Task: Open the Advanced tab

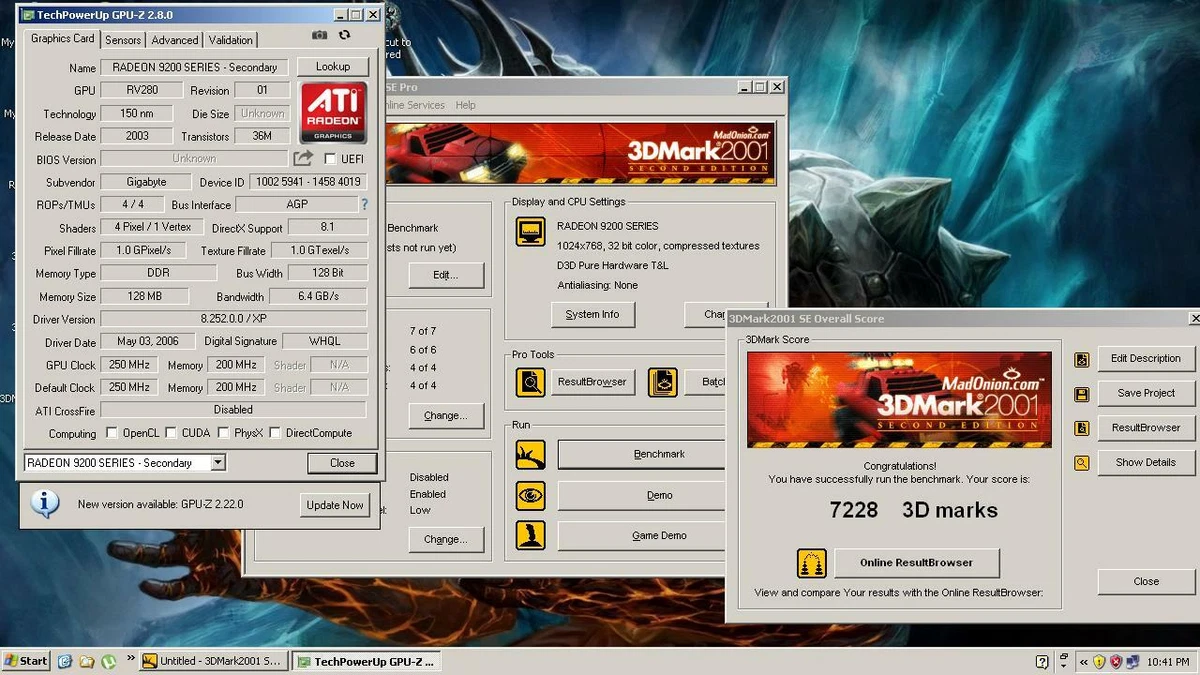Action: click(x=174, y=40)
